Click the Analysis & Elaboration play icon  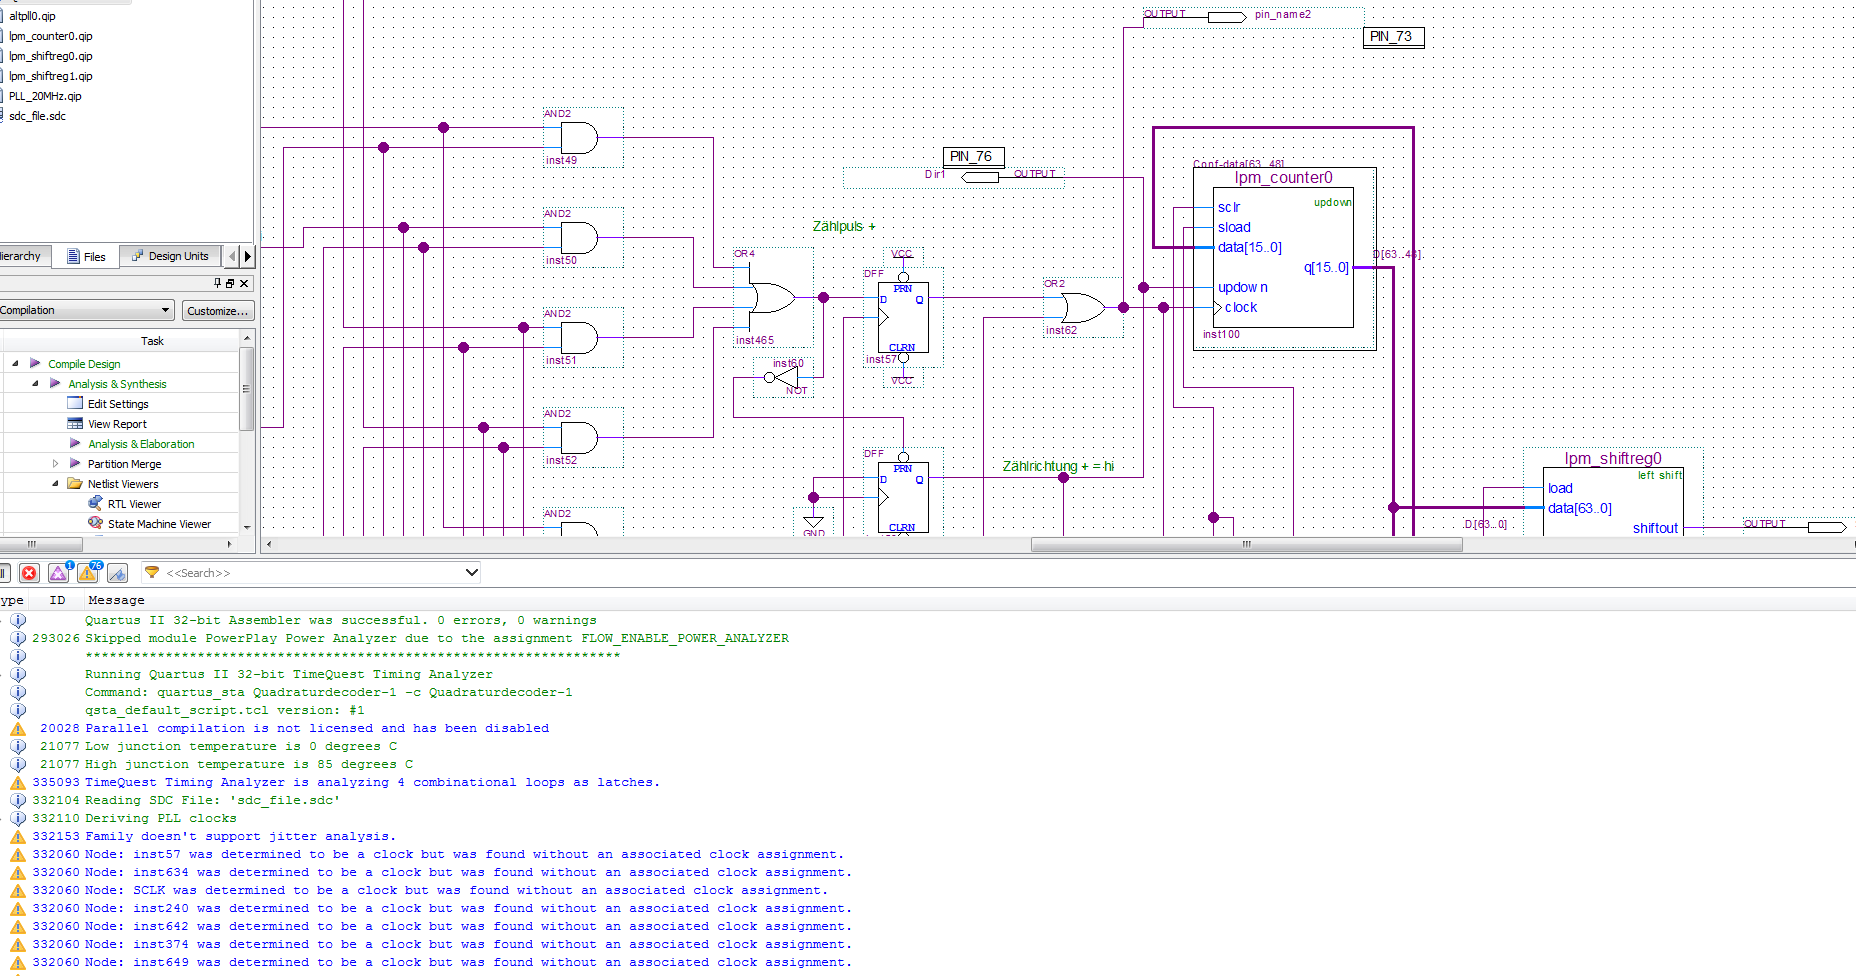tap(75, 444)
